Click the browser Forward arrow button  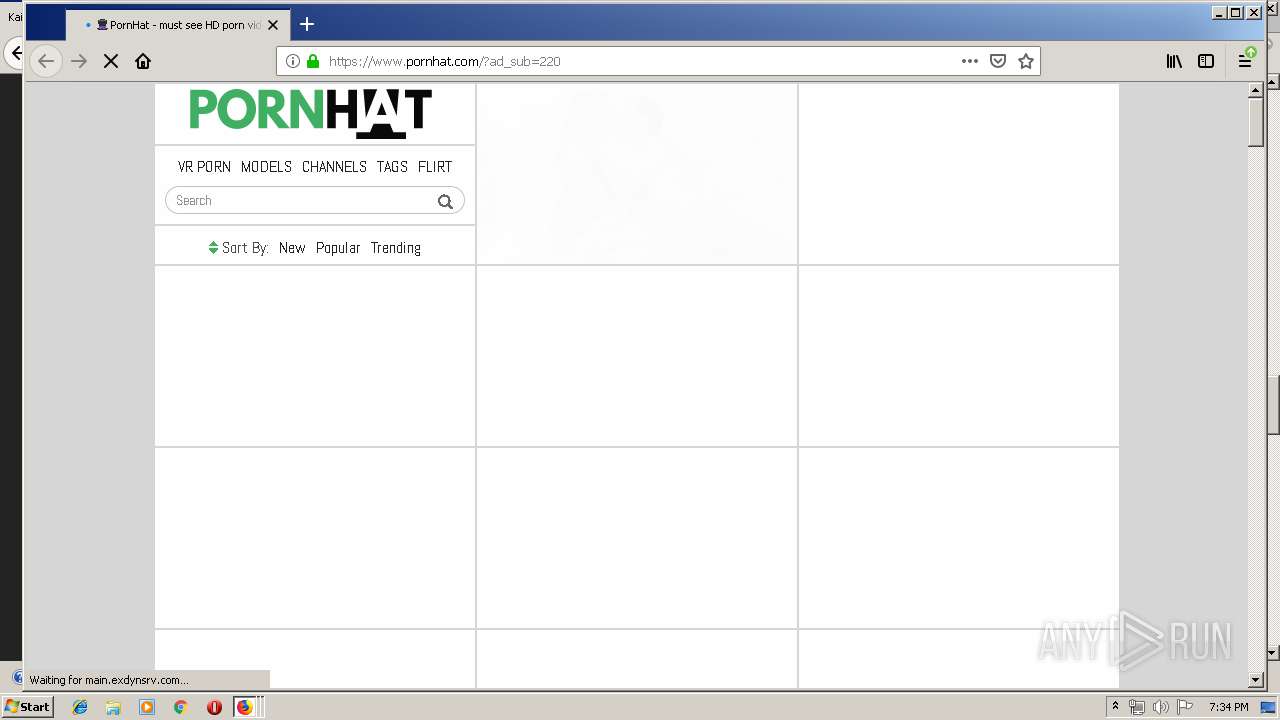pos(79,61)
